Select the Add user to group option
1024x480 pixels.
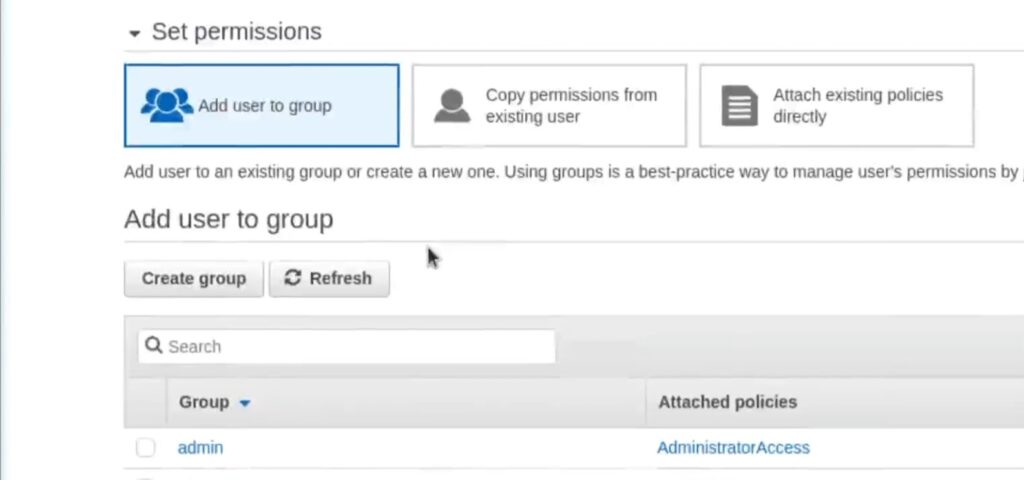[262, 105]
